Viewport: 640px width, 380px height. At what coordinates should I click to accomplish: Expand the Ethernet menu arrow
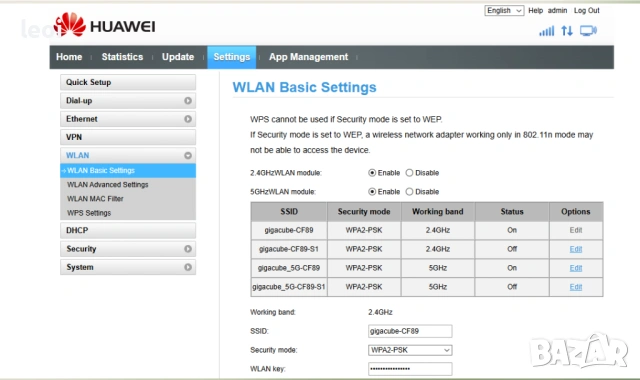(188, 119)
